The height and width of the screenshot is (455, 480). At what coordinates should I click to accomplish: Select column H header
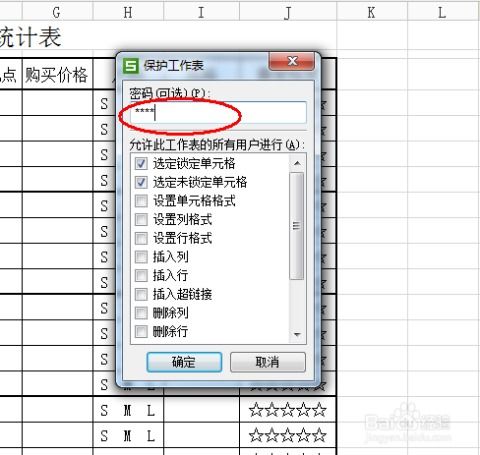tap(128, 13)
